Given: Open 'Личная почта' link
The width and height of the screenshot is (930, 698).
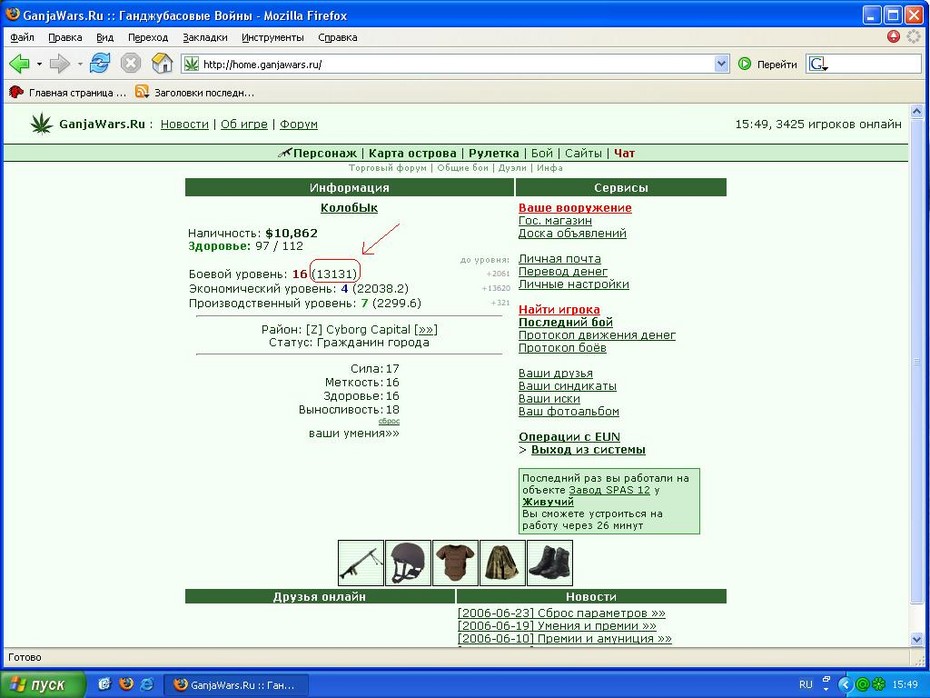Looking at the screenshot, I should point(559,259).
